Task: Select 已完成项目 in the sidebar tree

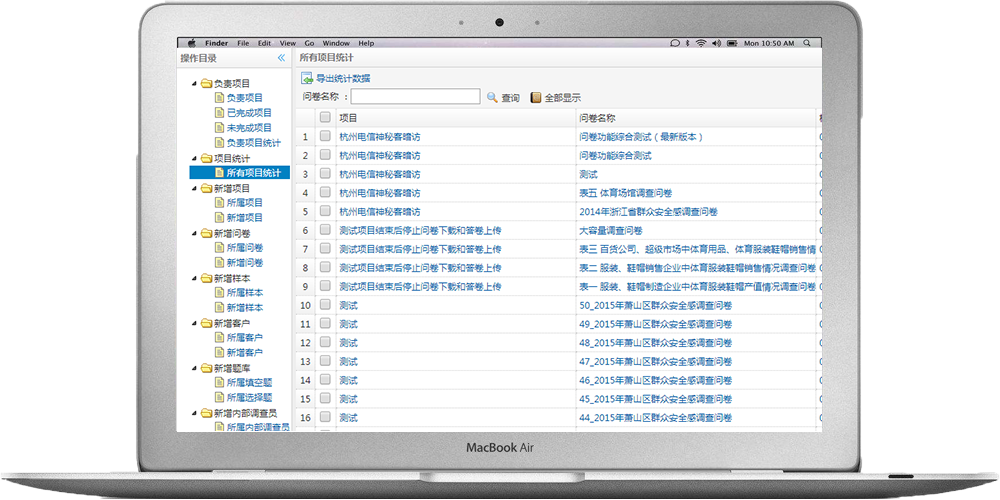Action: (x=248, y=113)
